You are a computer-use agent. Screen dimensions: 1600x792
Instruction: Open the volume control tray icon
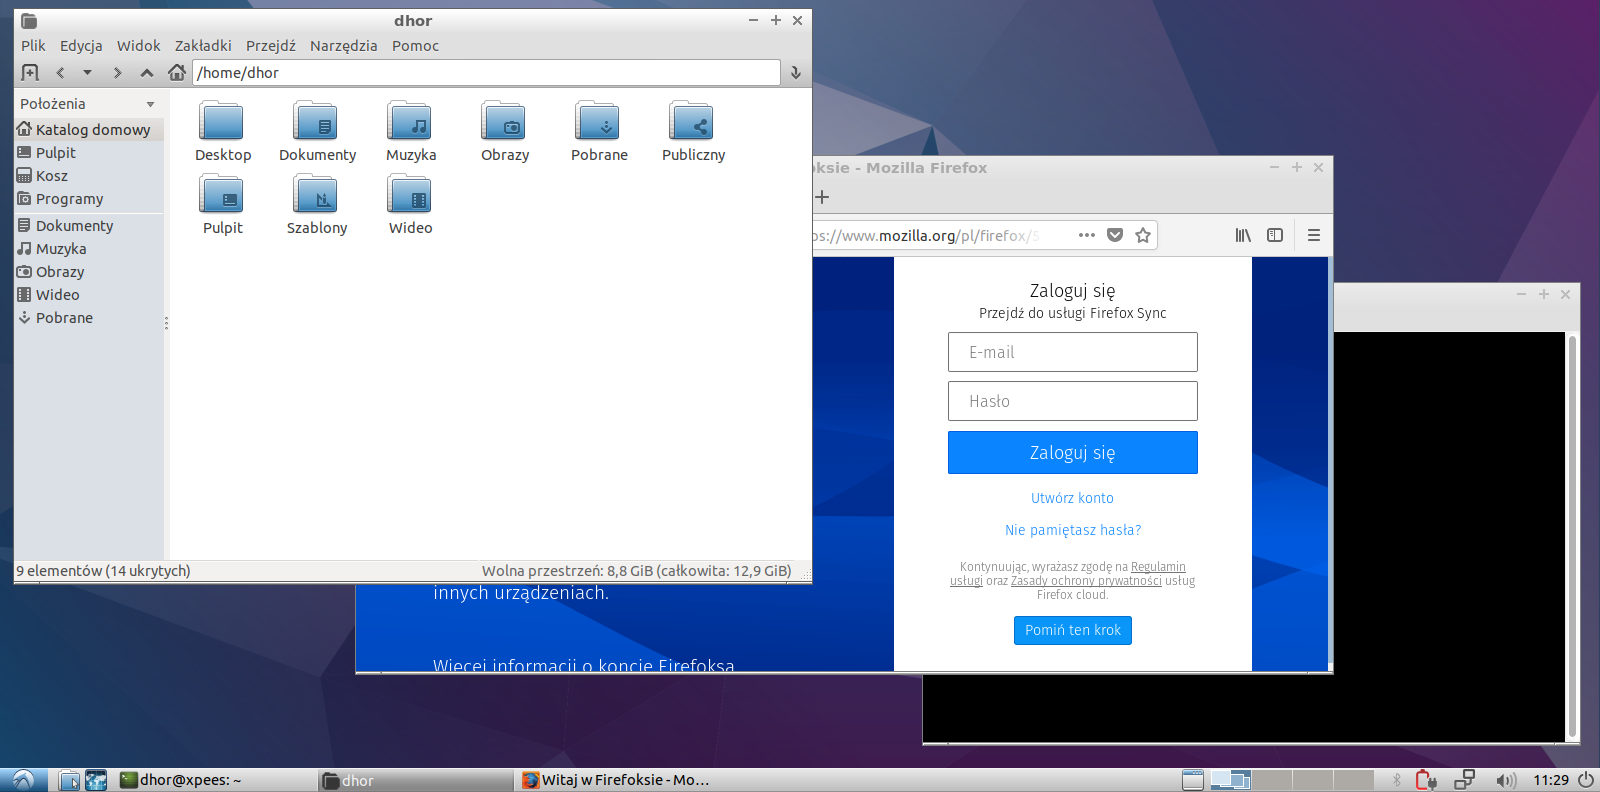pyautogui.click(x=1505, y=780)
